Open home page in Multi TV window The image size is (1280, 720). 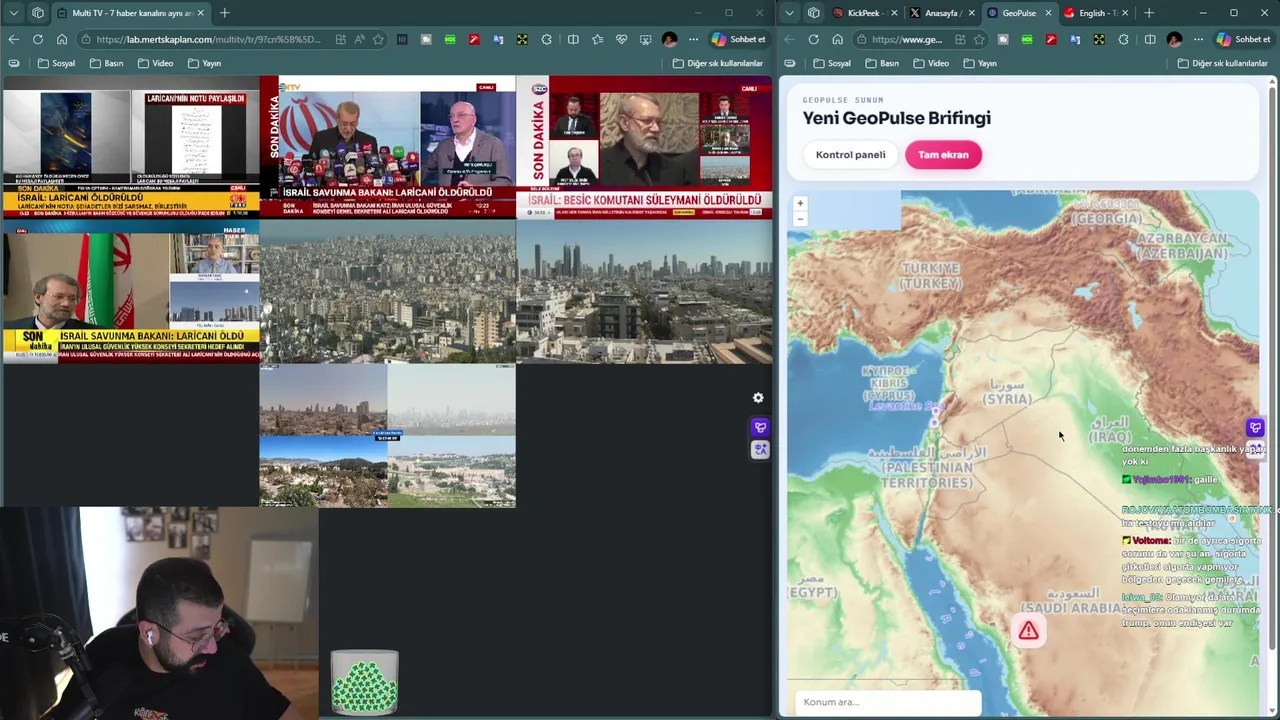pos(61,39)
